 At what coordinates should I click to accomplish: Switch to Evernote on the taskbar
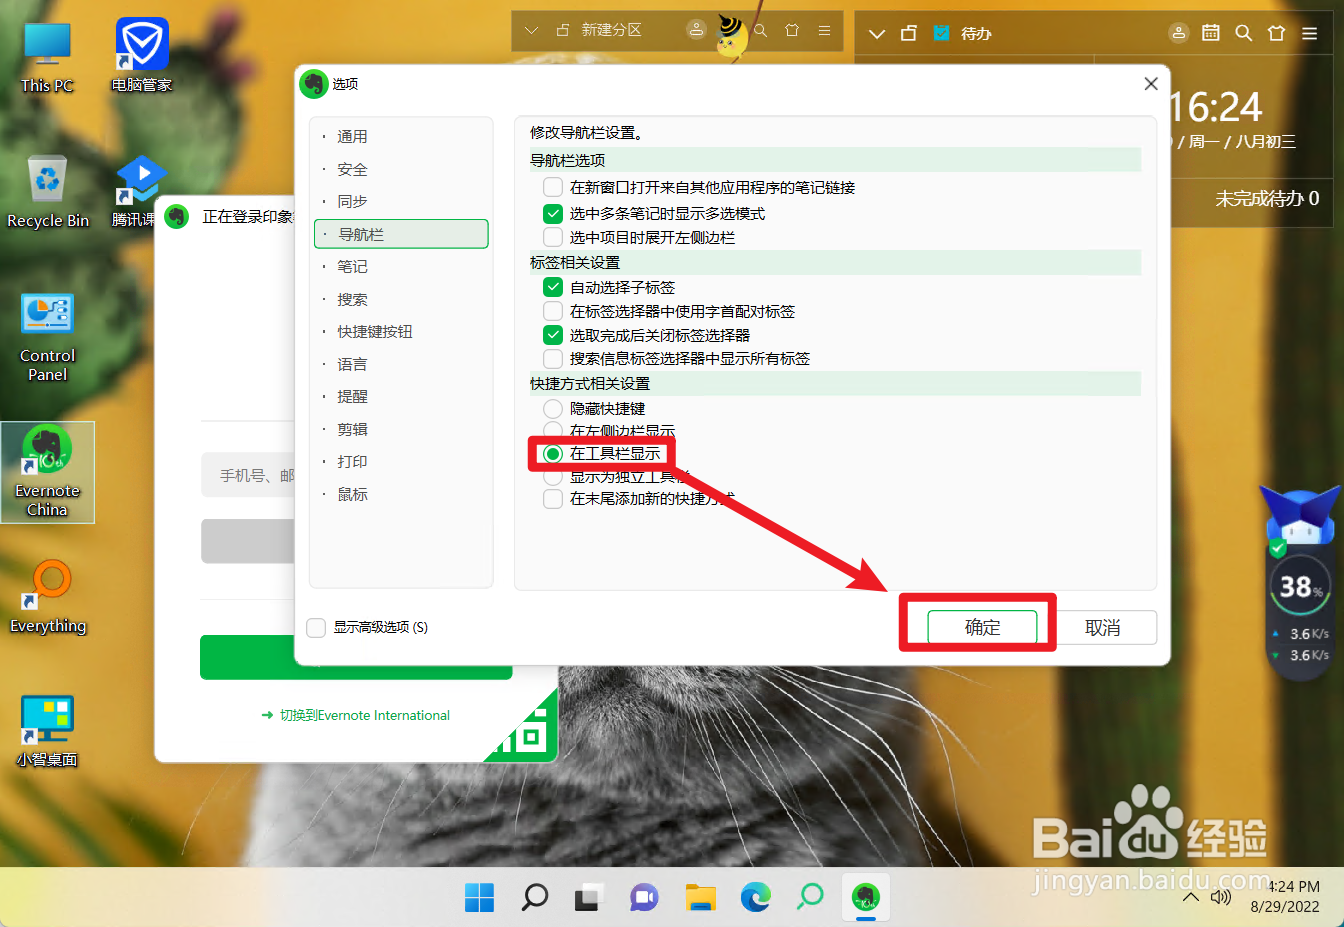865,897
